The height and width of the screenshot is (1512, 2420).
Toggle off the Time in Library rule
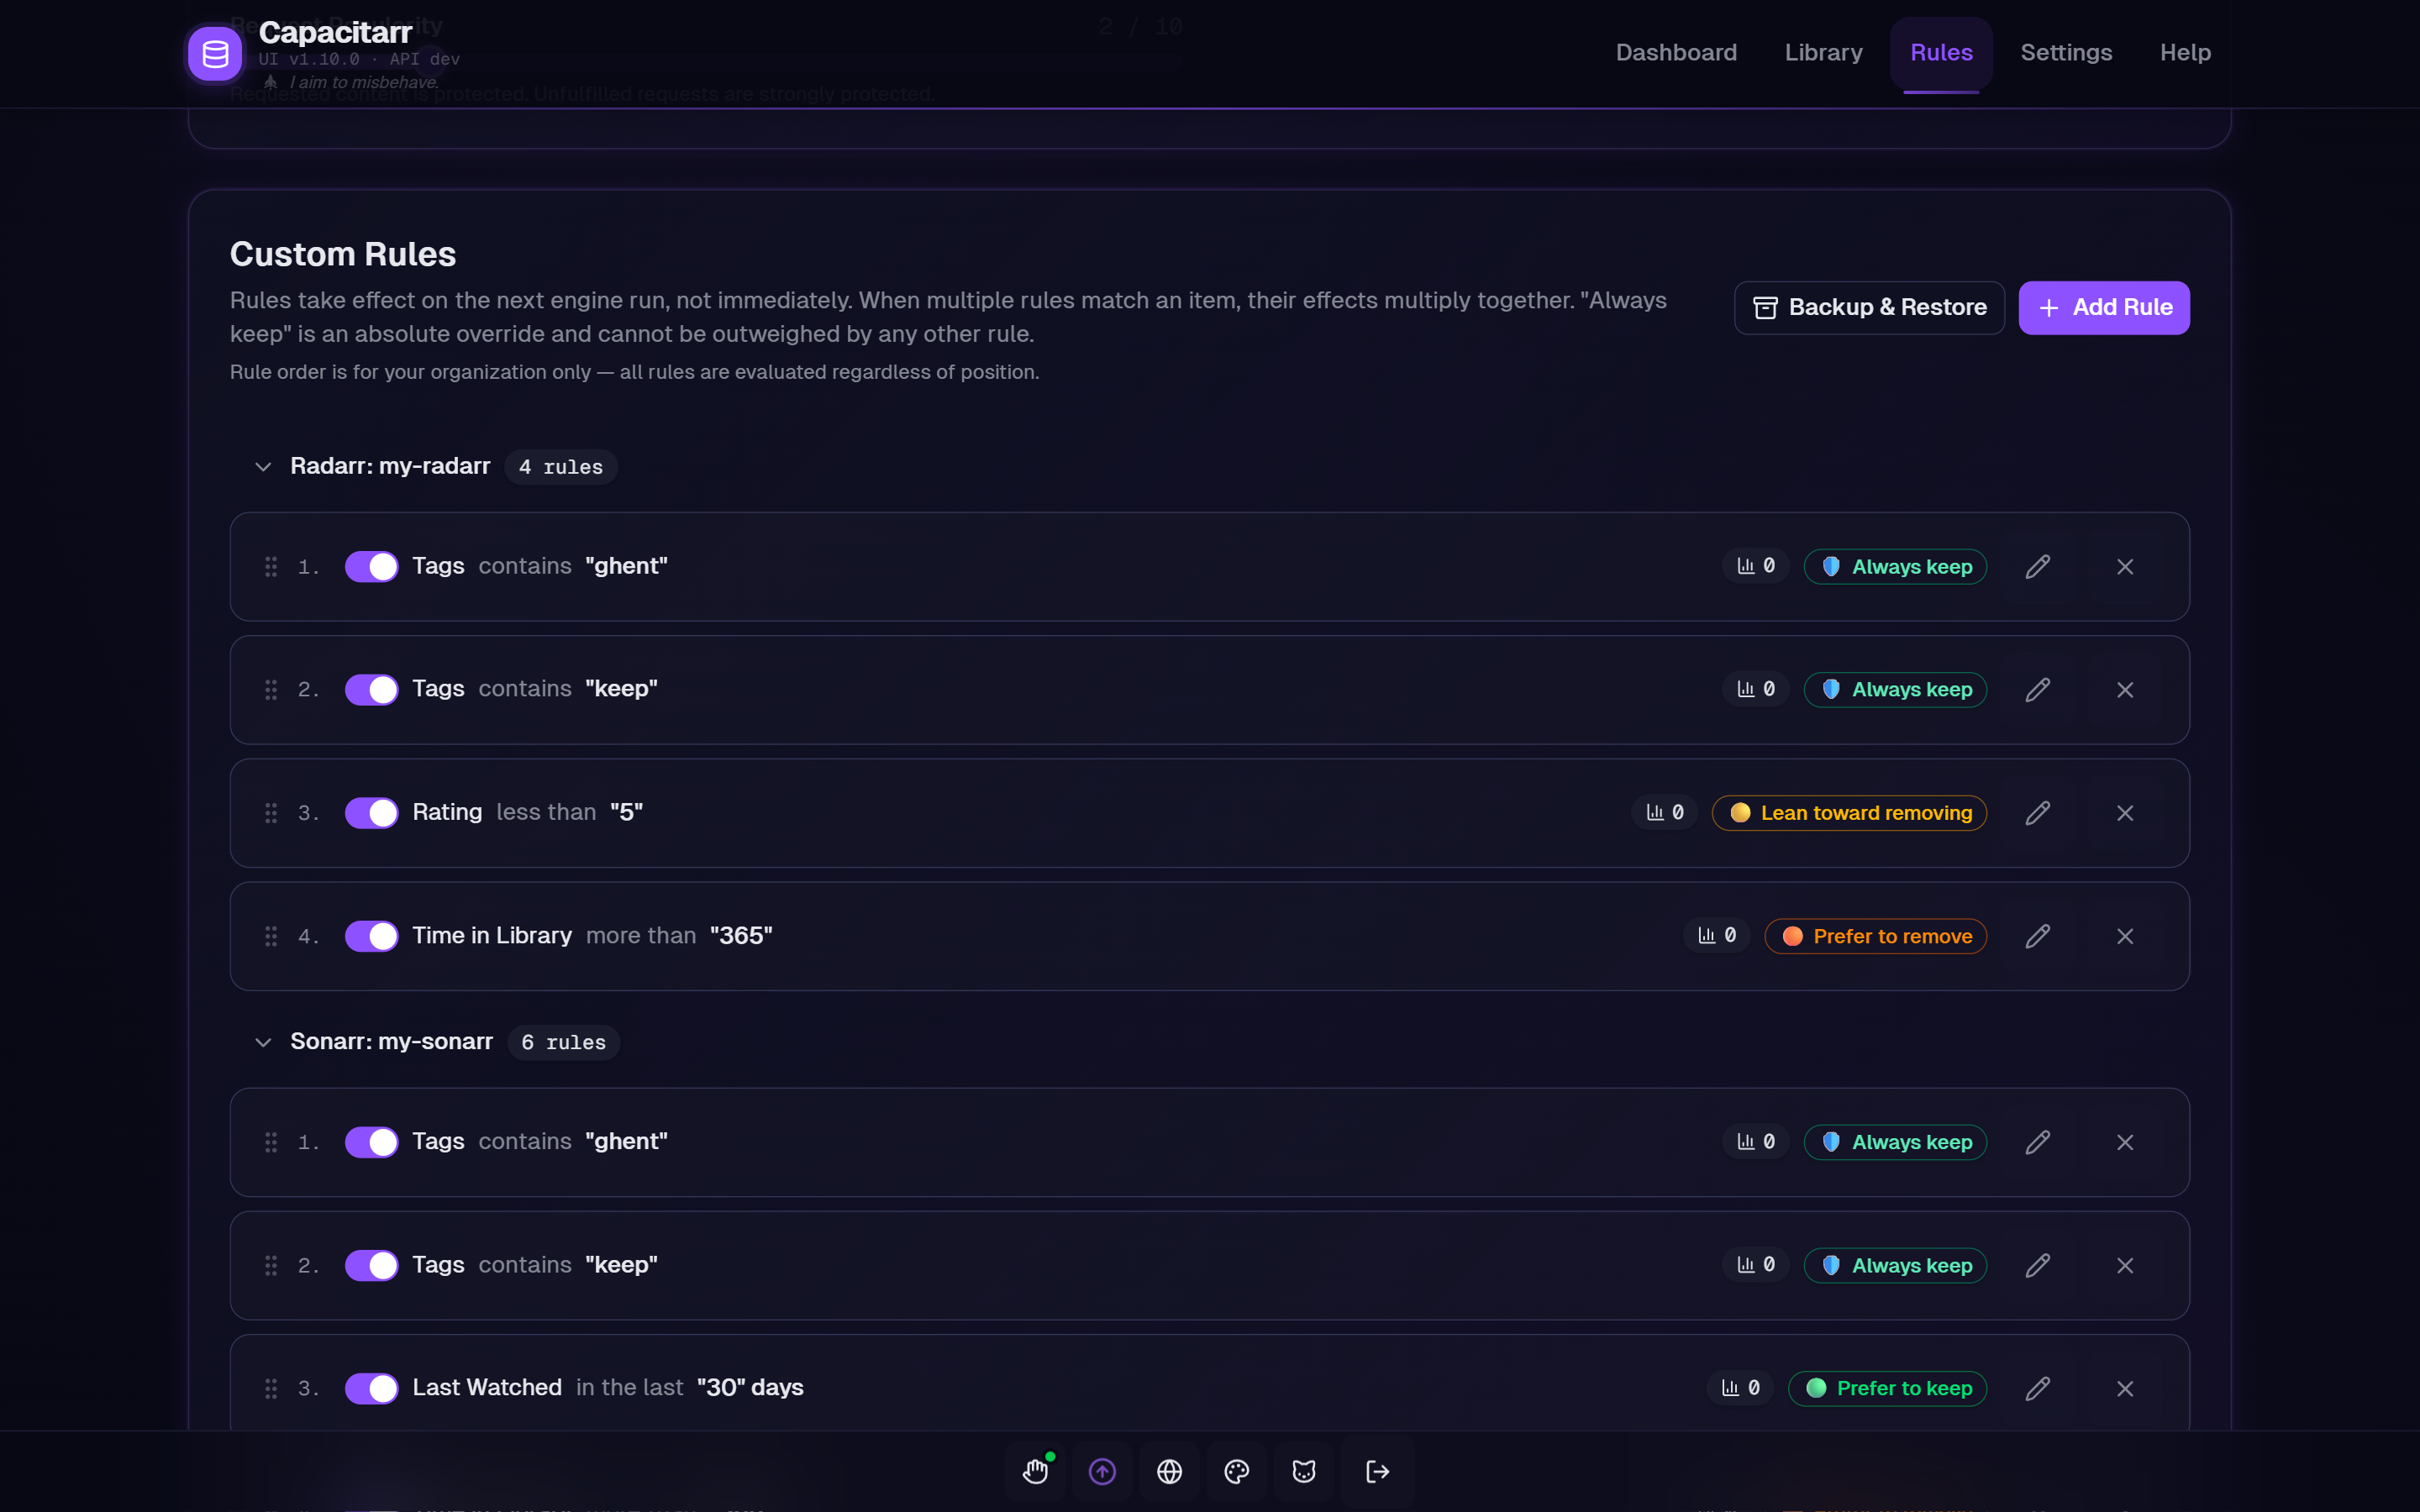372,936
